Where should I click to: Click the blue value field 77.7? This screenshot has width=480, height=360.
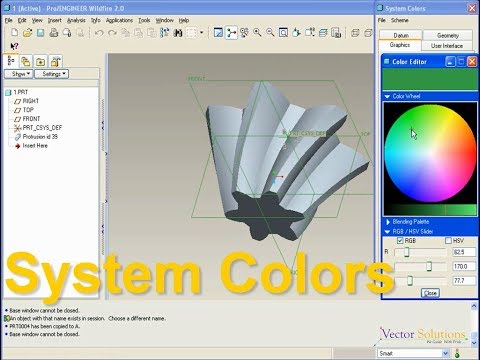464,281
